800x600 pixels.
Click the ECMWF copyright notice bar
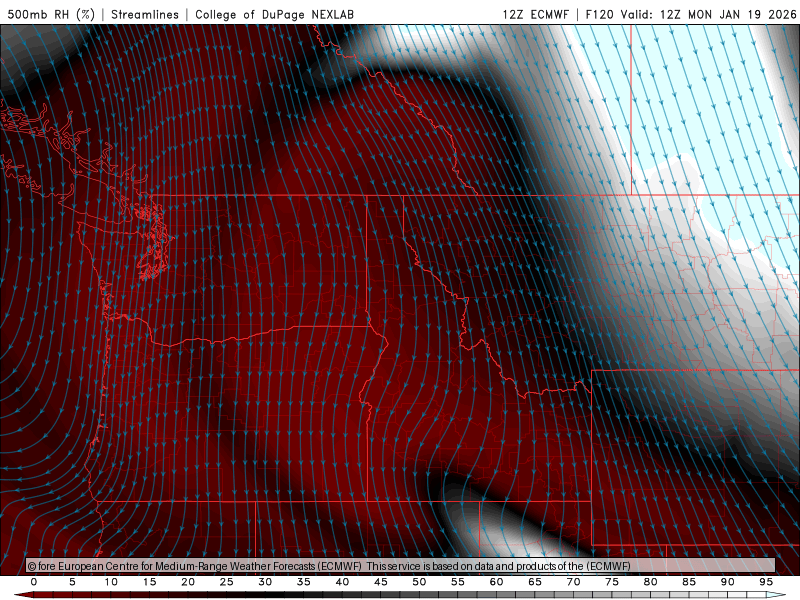(401, 566)
